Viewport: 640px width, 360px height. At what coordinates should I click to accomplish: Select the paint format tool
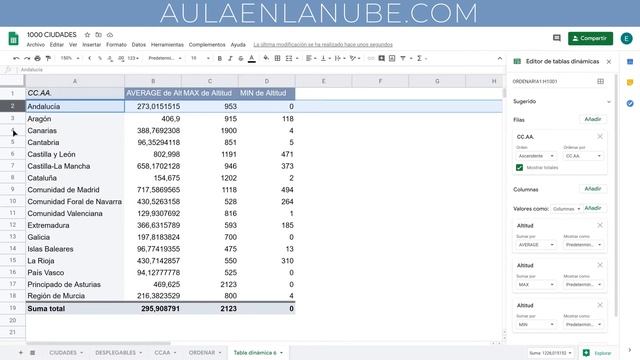point(48,58)
